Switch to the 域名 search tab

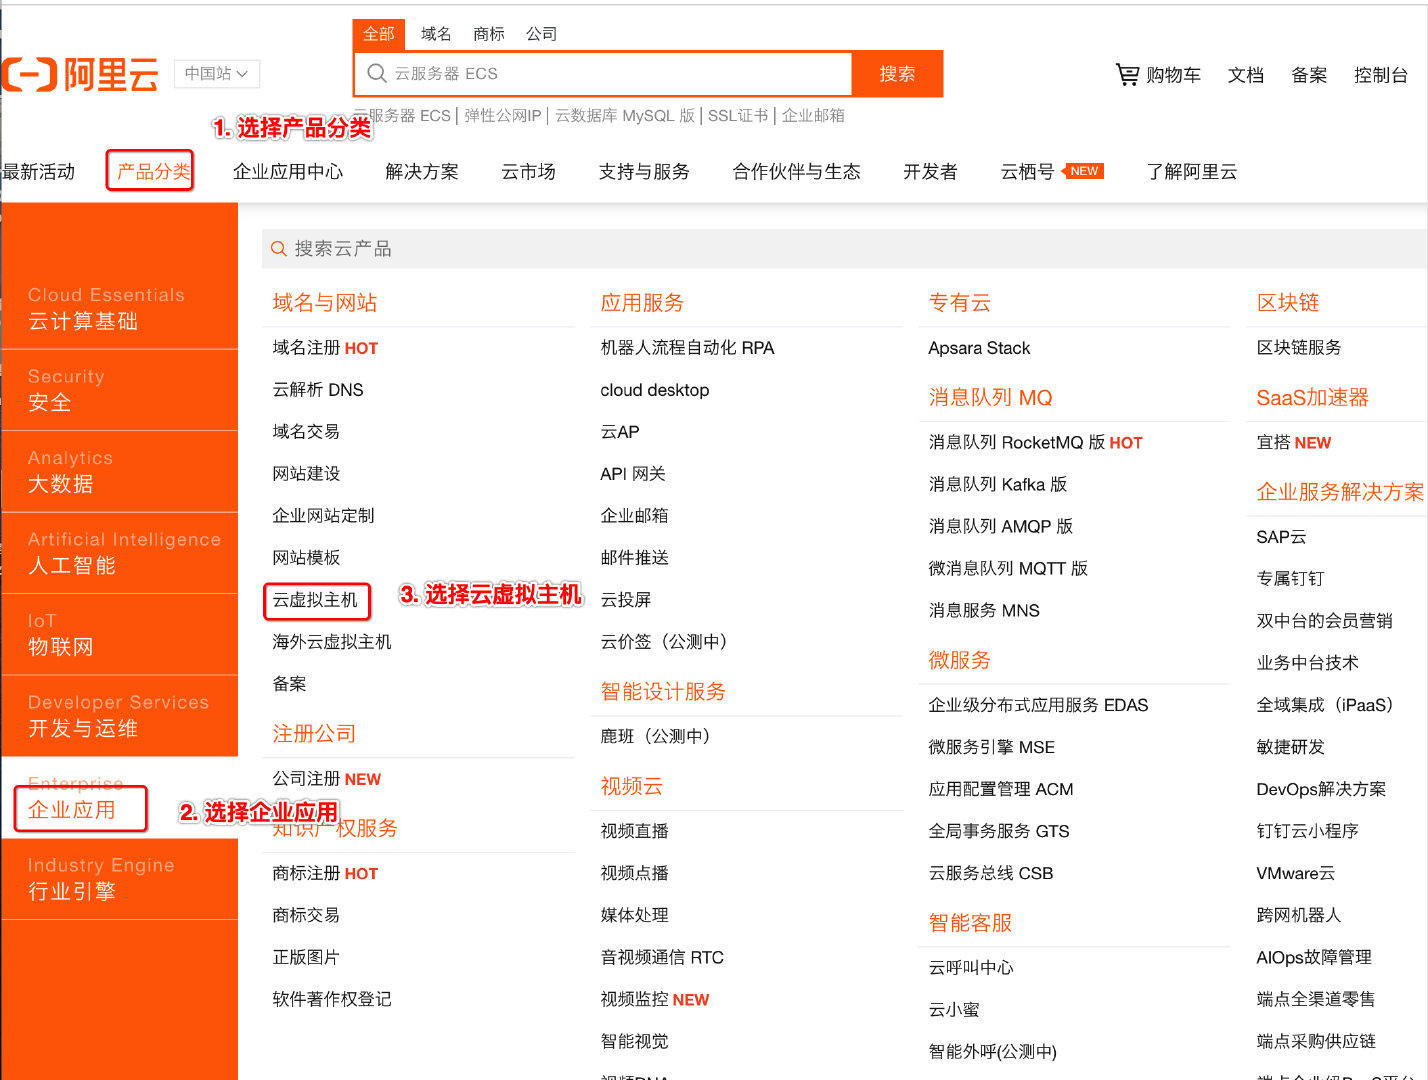(435, 33)
